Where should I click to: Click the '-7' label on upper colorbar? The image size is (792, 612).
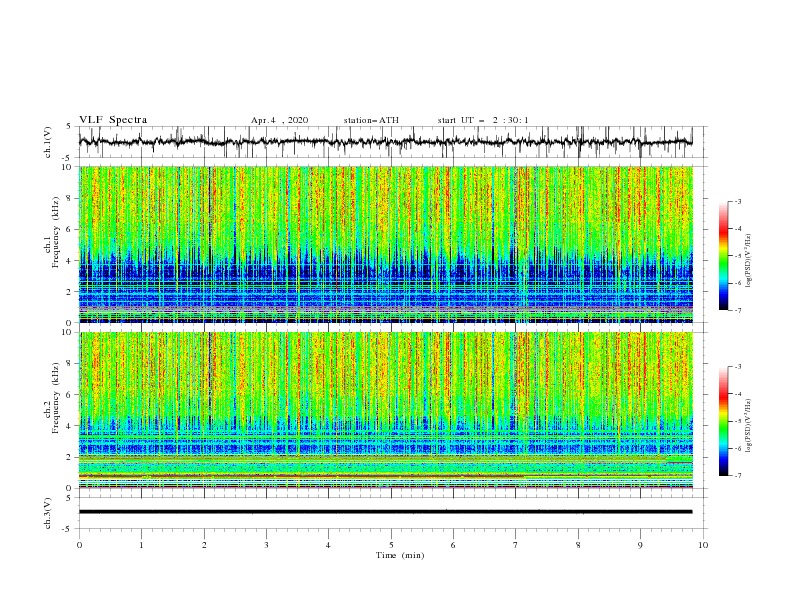coord(738,310)
